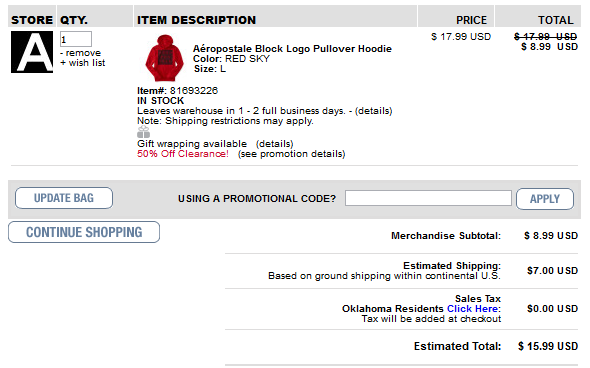The height and width of the screenshot is (368, 590).
Task: Open the red hoodie product thumbnail
Action: click(x=164, y=58)
